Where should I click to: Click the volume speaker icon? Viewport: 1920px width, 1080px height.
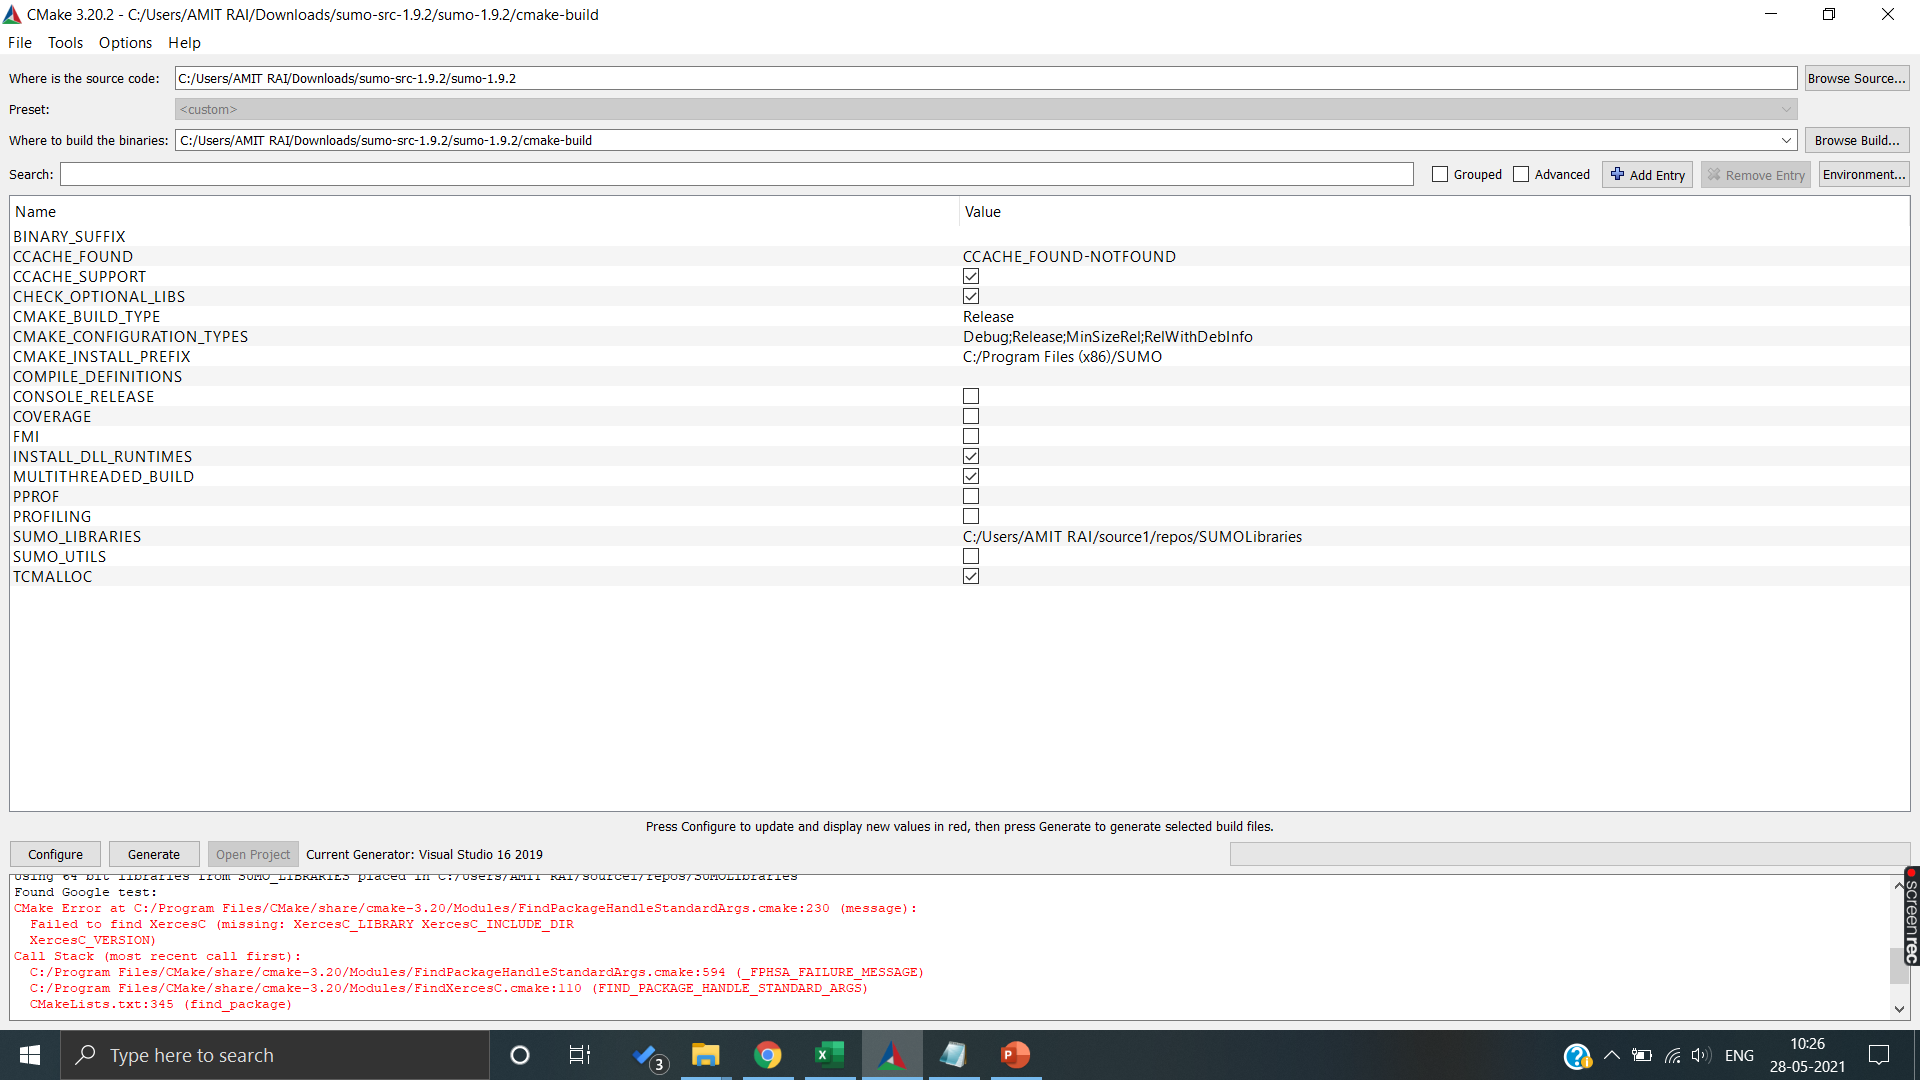1701,1055
